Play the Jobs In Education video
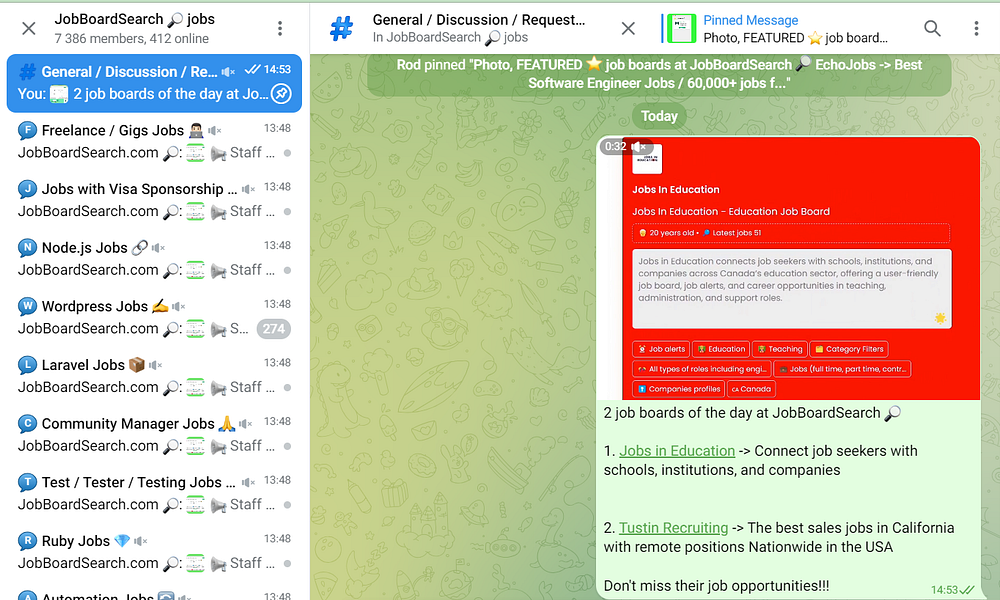Image resolution: width=1000 pixels, height=600 pixels. [x=788, y=268]
